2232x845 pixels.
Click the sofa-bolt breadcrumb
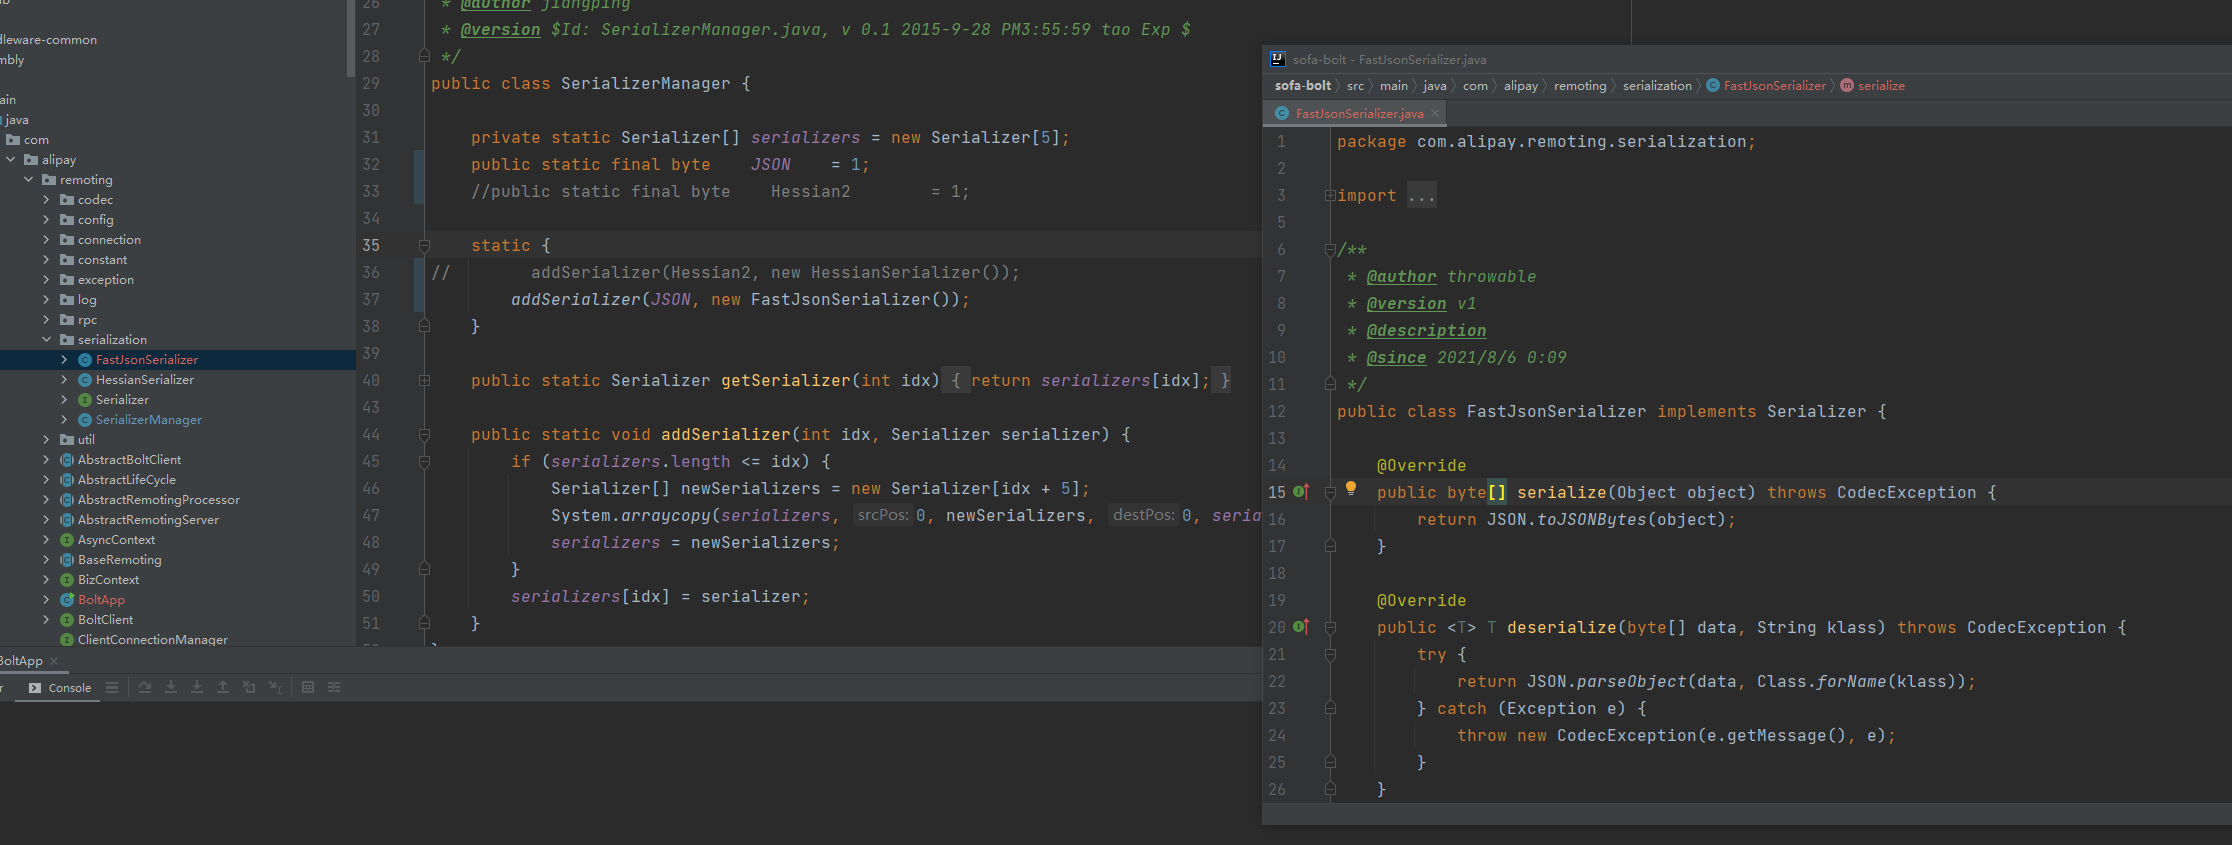[1303, 86]
